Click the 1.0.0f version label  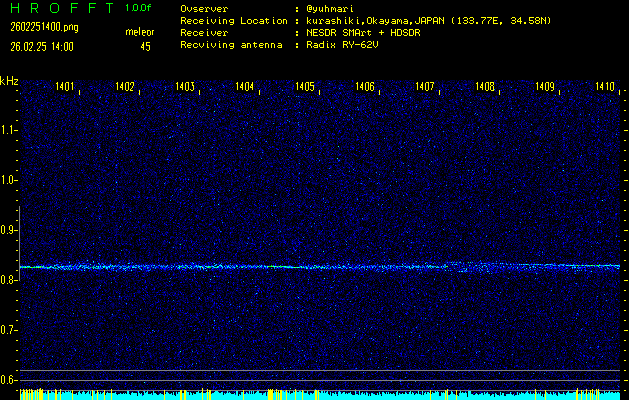tap(139, 8)
